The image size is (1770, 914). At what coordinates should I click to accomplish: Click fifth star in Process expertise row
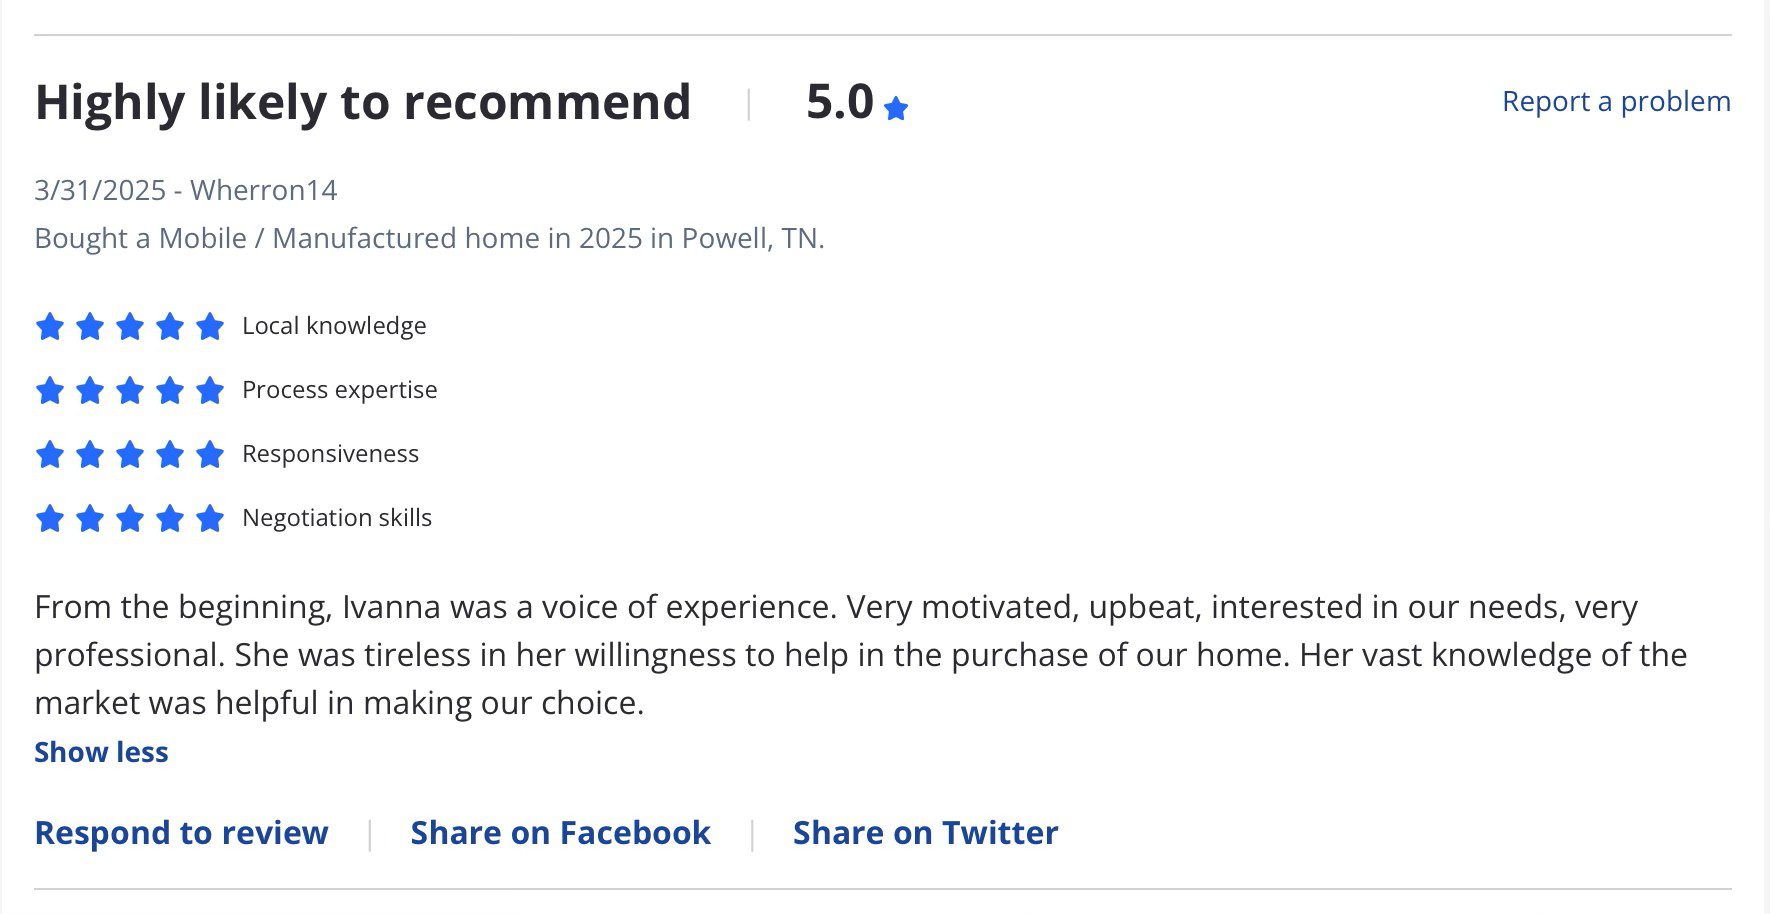click(210, 390)
